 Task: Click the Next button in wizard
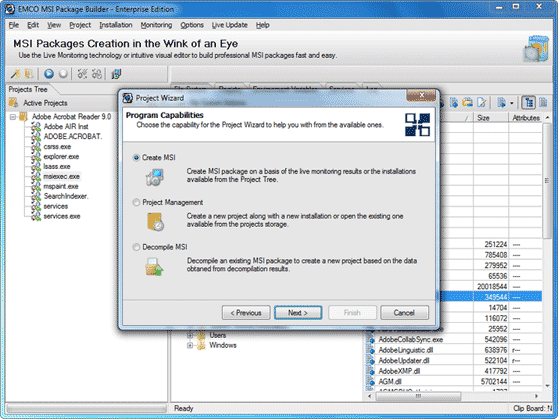pos(298,313)
